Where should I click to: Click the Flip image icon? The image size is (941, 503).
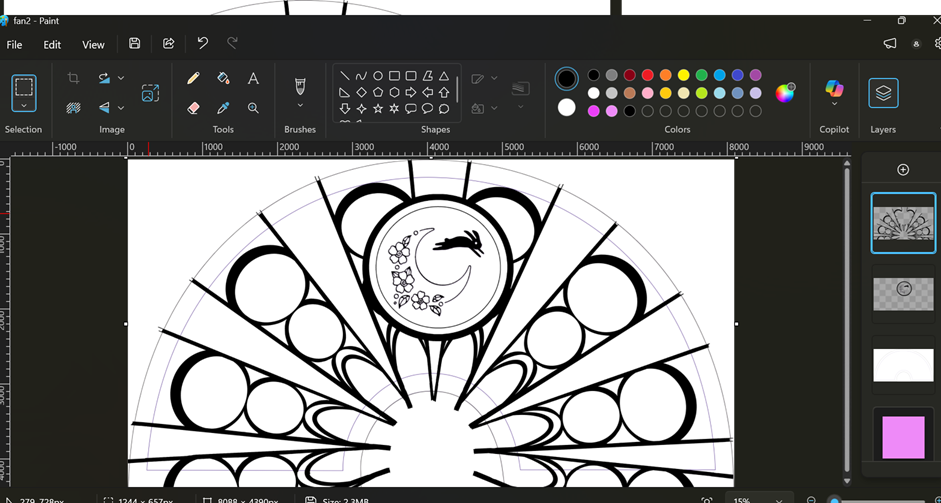pyautogui.click(x=104, y=107)
